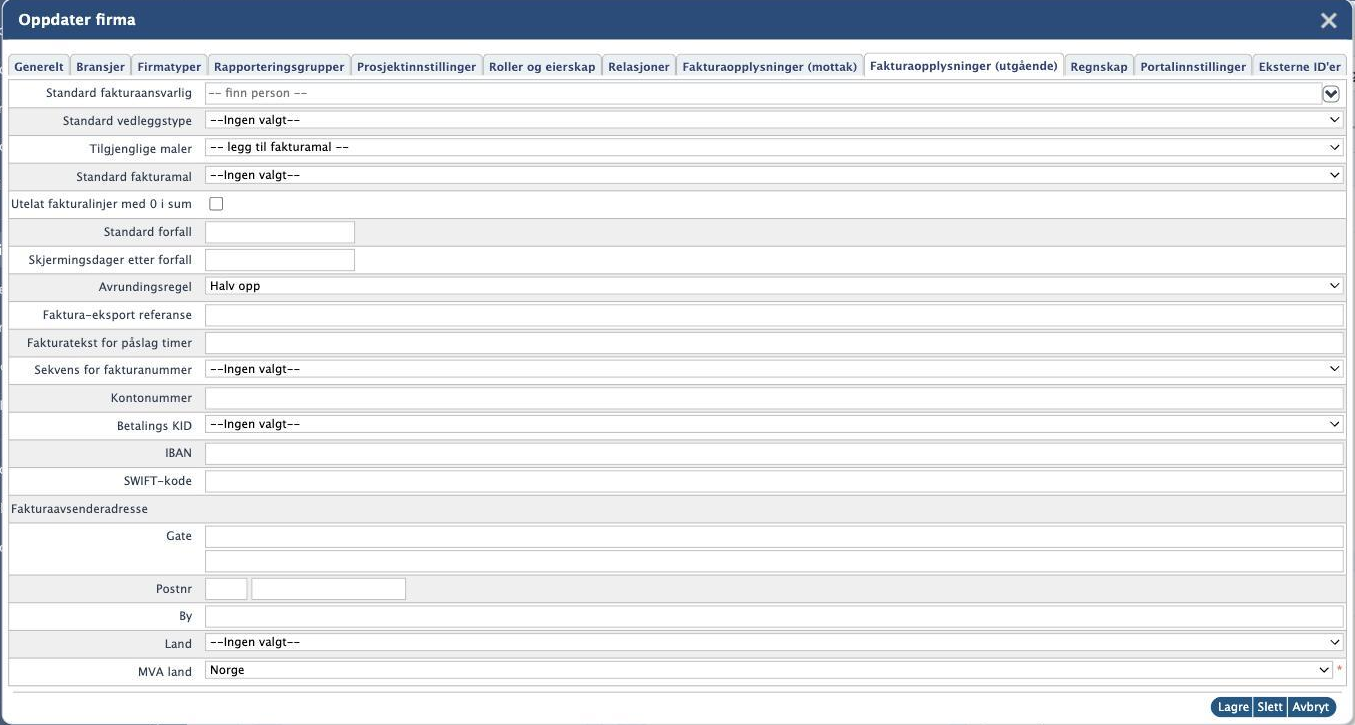Switch to the Regnskap tab
The image size is (1355, 725).
pyautogui.click(x=1099, y=66)
